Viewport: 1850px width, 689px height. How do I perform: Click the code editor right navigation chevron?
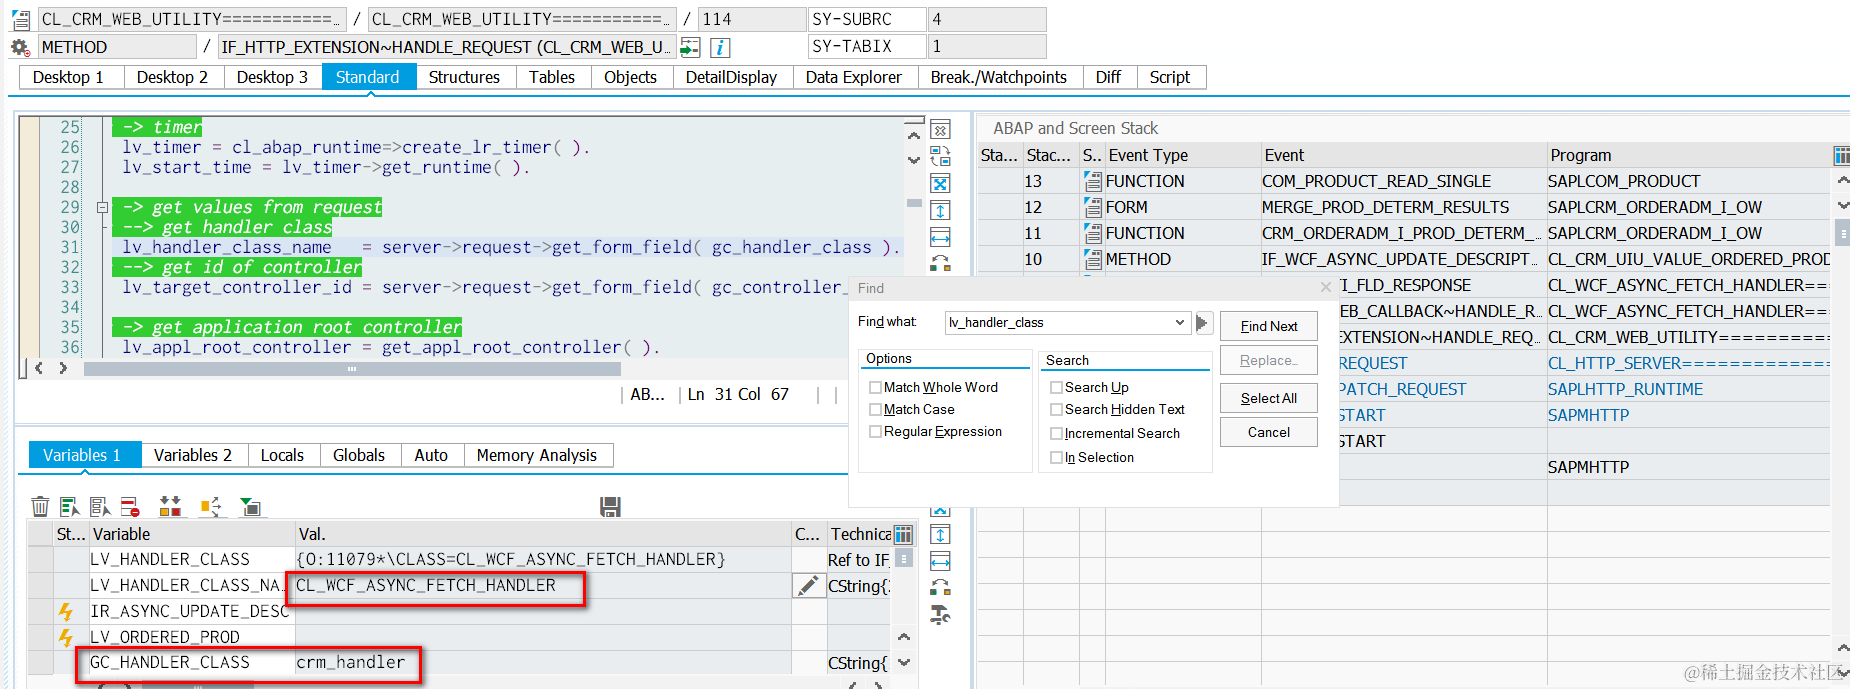(x=63, y=368)
